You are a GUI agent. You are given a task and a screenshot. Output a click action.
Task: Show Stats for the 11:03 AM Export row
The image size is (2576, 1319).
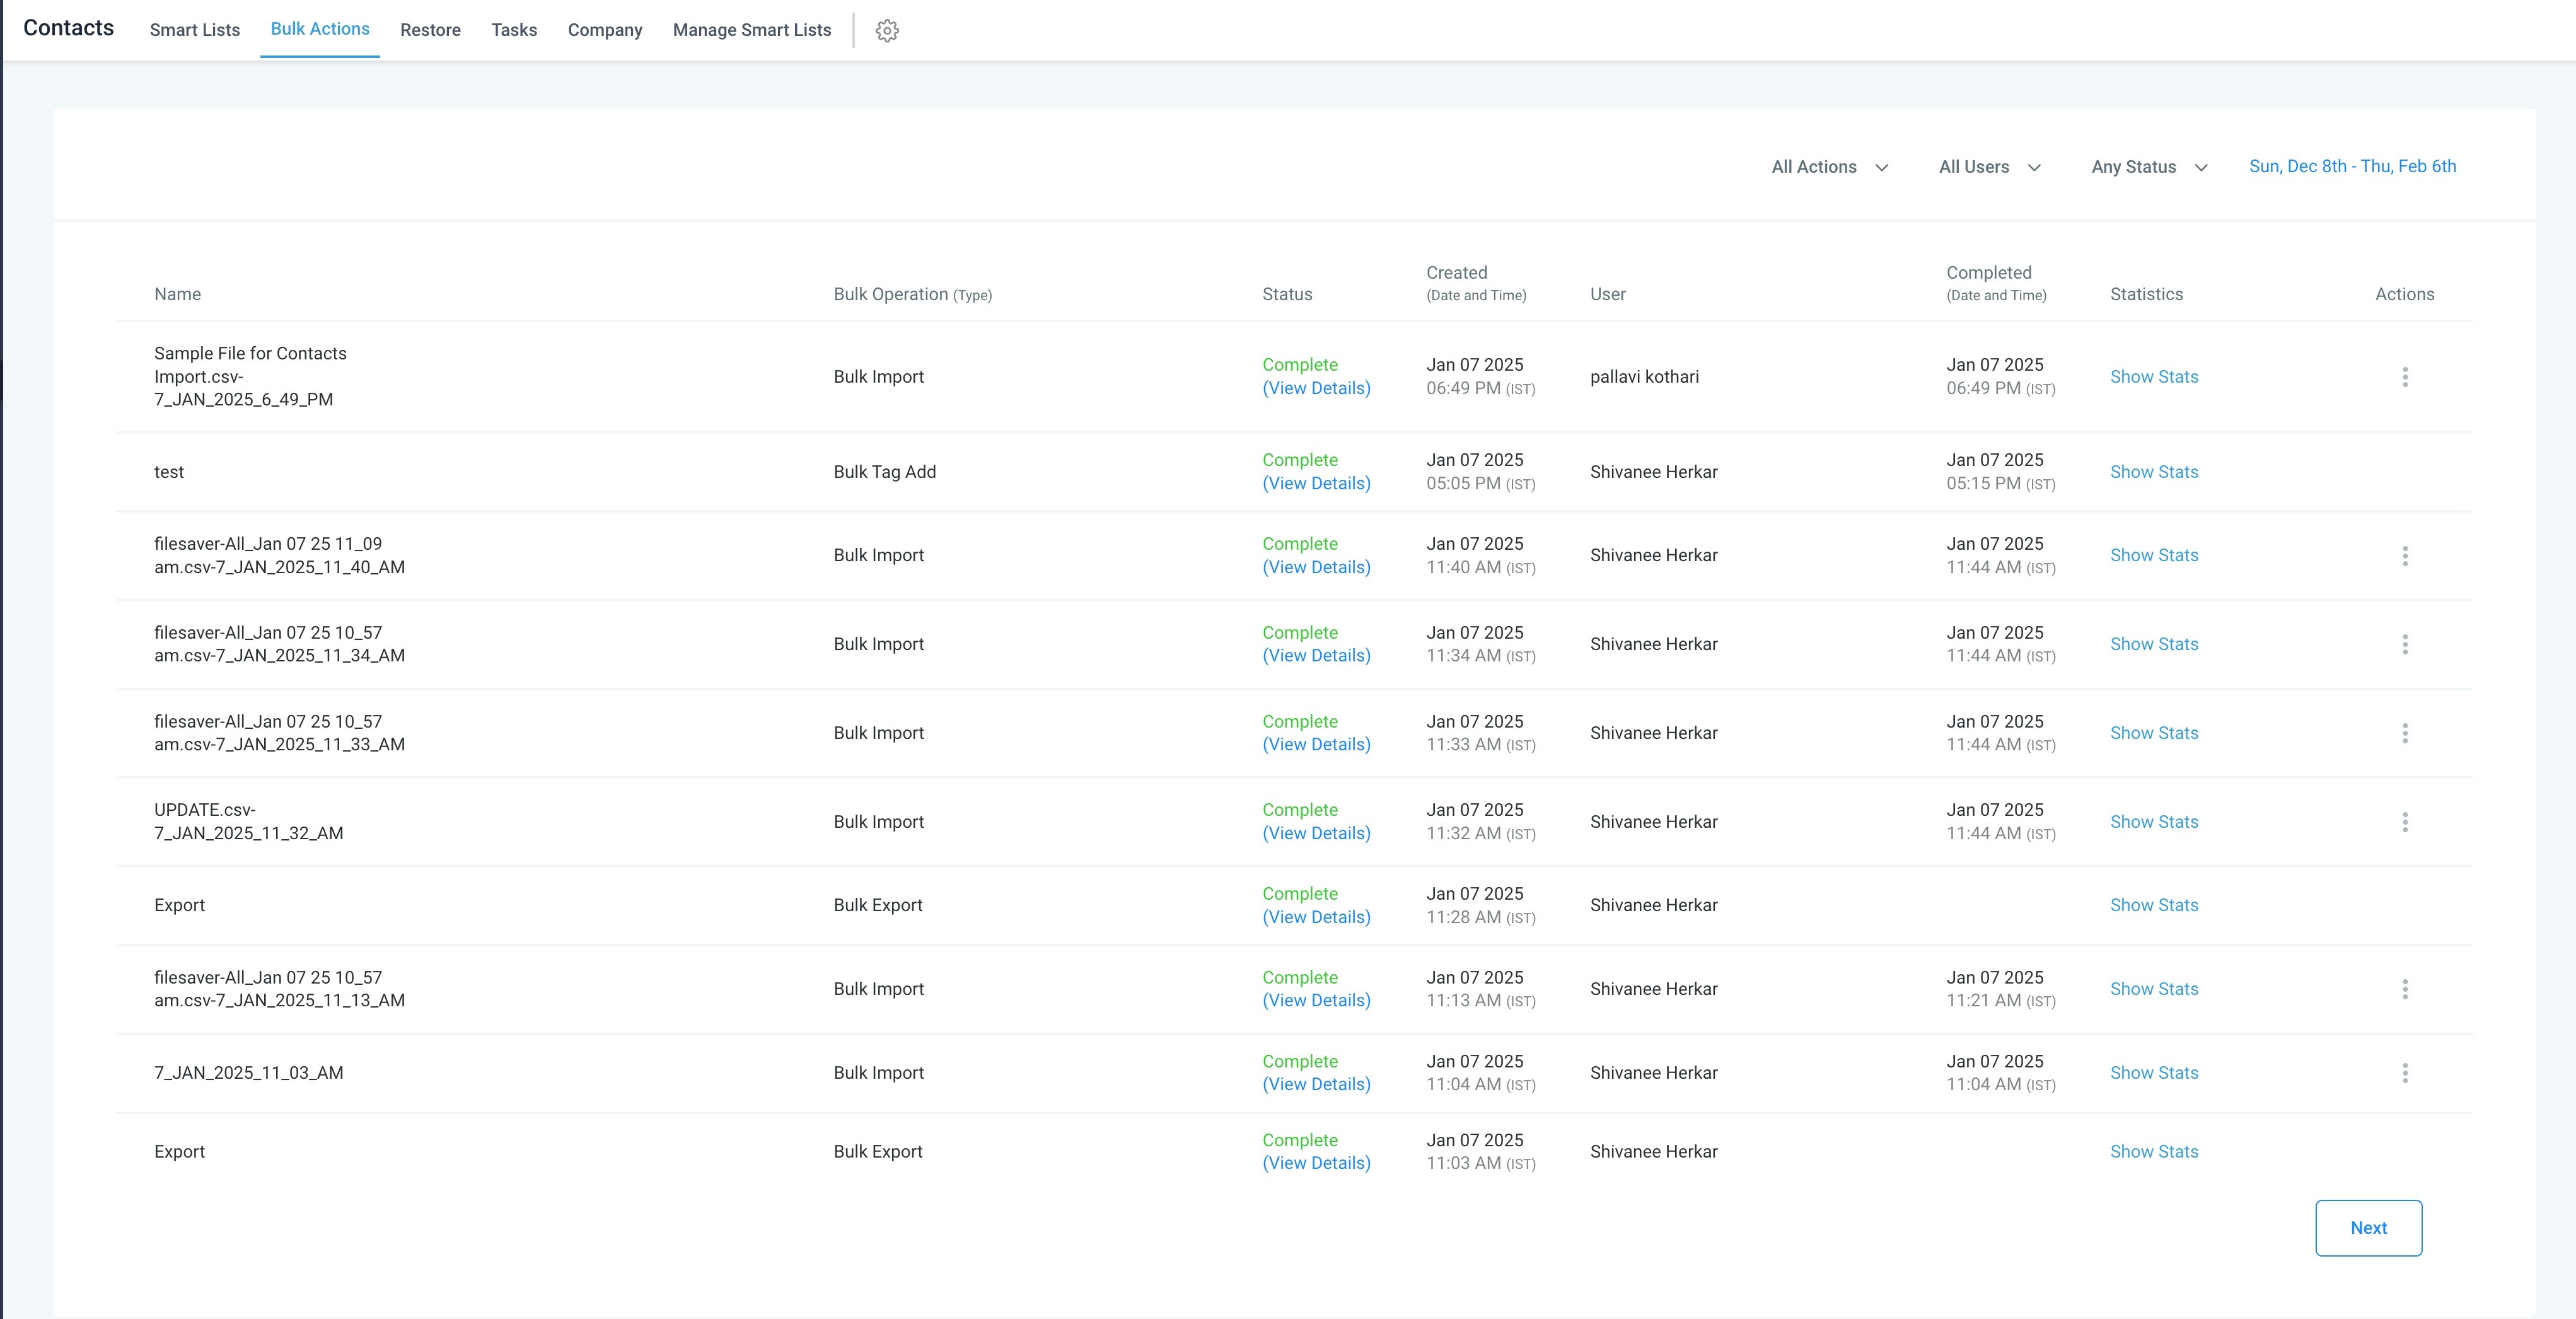(x=2153, y=1152)
